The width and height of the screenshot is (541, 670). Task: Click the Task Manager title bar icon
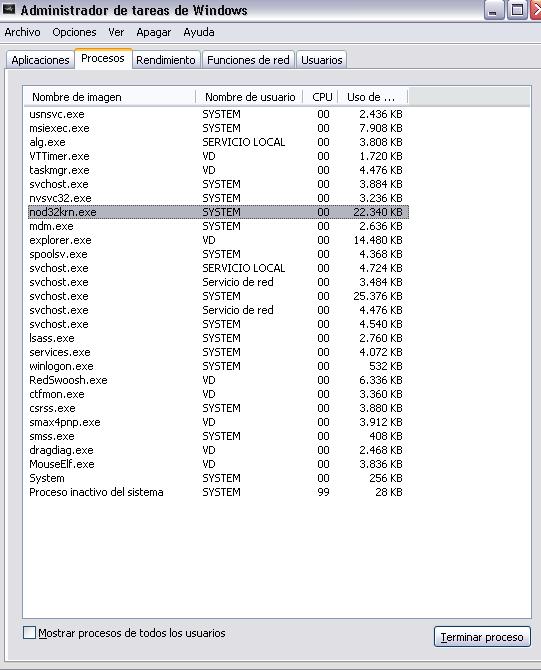coord(9,9)
